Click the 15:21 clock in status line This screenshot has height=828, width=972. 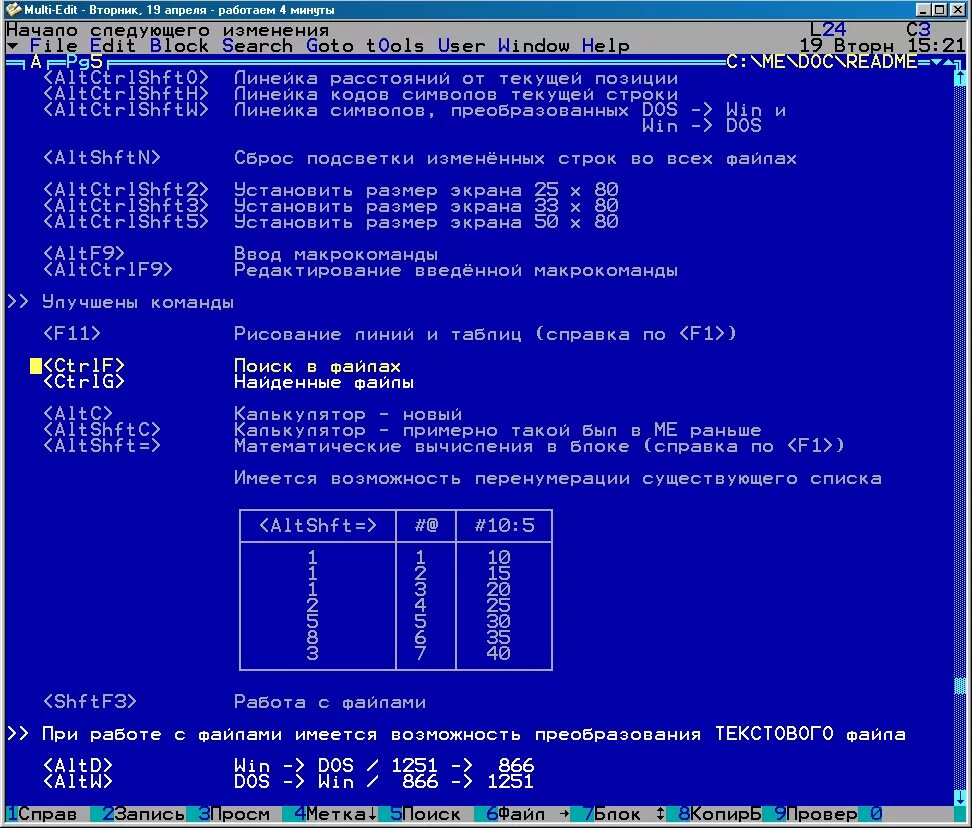(x=935, y=46)
